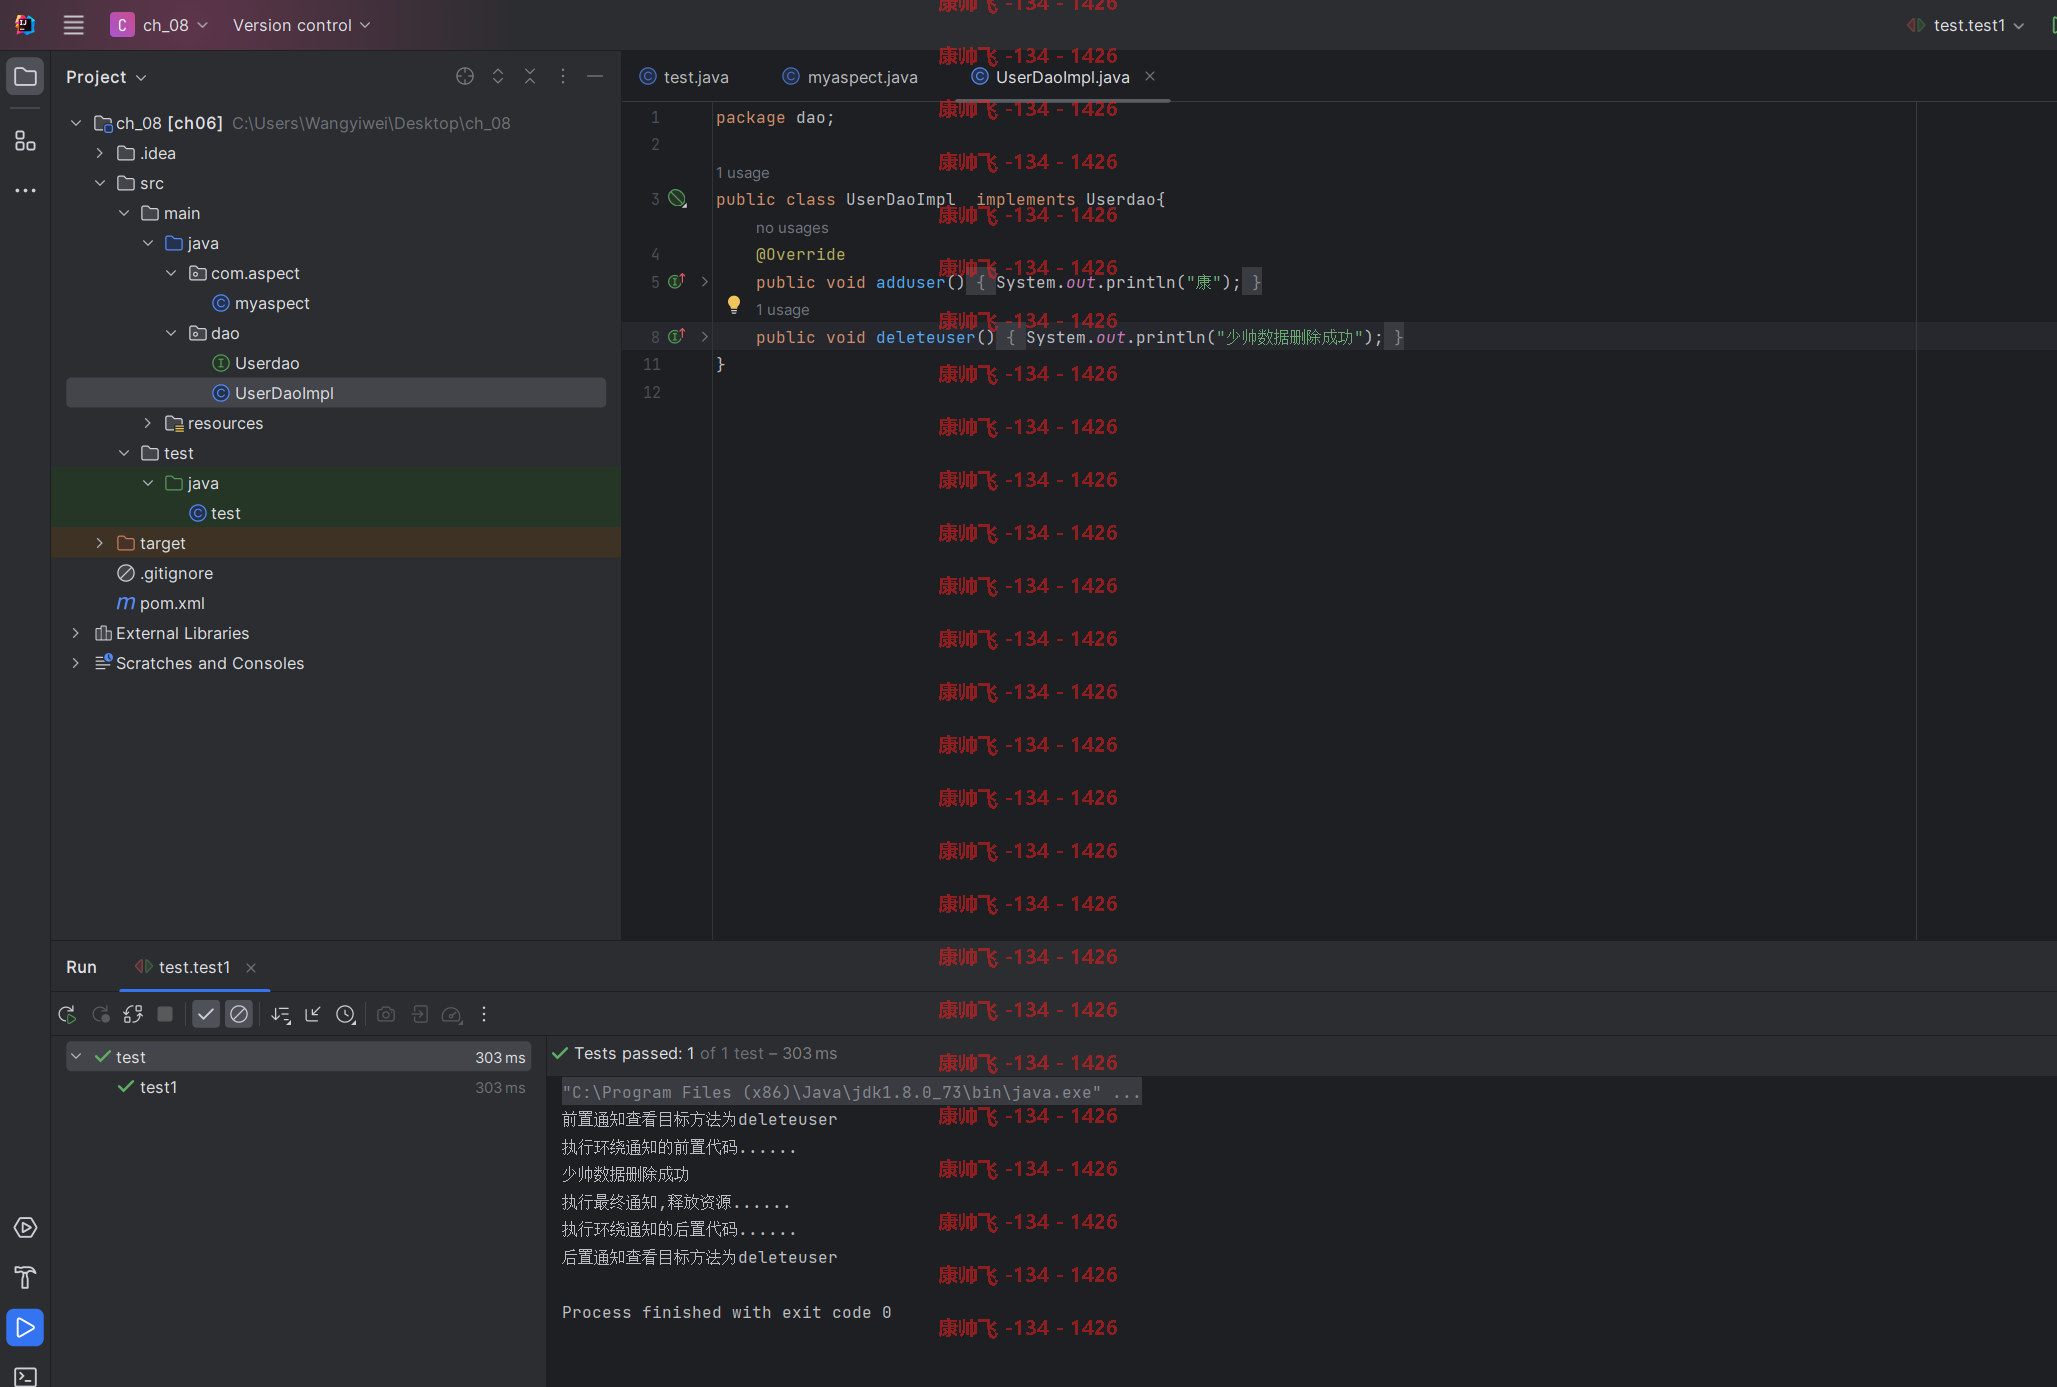Switch to myaspect.java editor tab
Screen dimensions: 2057x1387
pyautogui.click(x=850, y=77)
